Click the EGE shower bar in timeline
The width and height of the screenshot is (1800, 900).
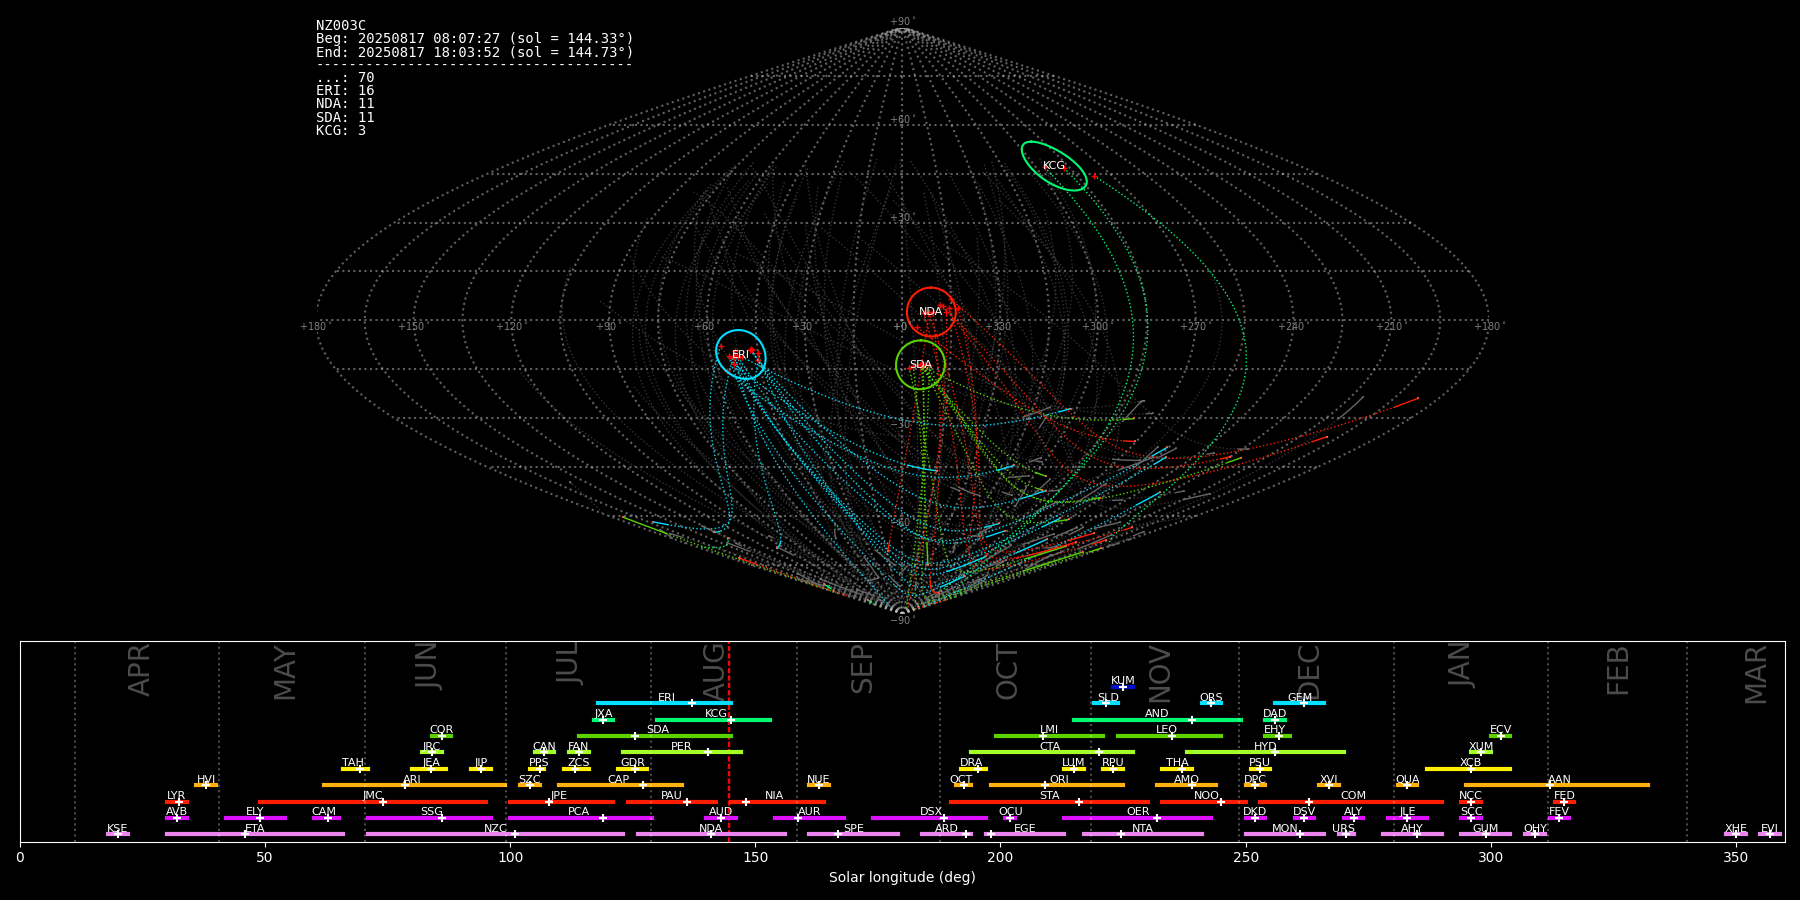point(1025,834)
